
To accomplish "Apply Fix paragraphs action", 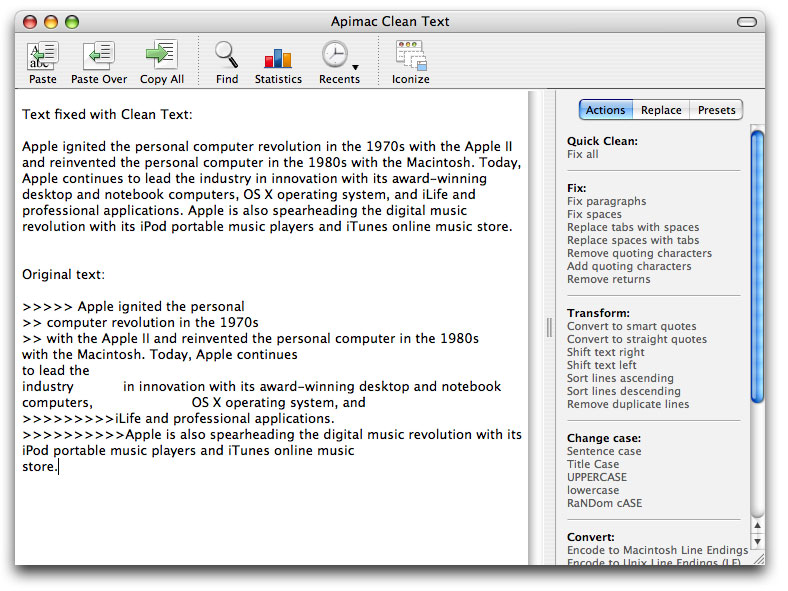I will (607, 202).
